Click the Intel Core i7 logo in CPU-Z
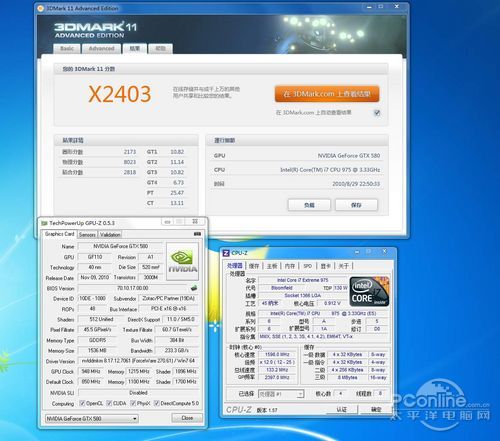 369,291
